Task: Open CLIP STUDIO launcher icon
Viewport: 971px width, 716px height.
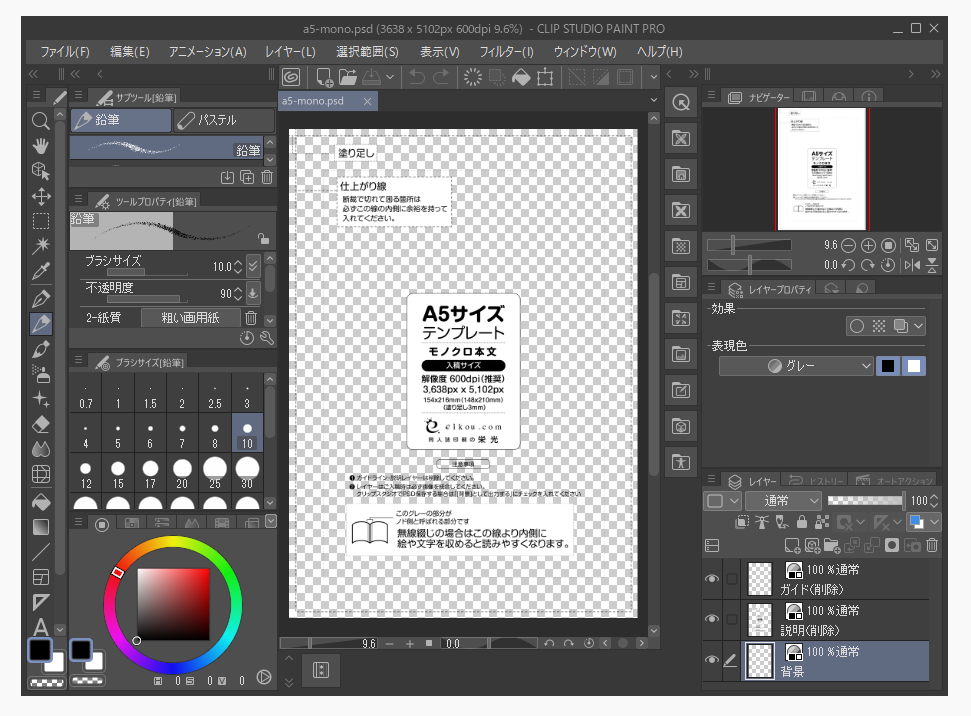Action: click(290, 77)
